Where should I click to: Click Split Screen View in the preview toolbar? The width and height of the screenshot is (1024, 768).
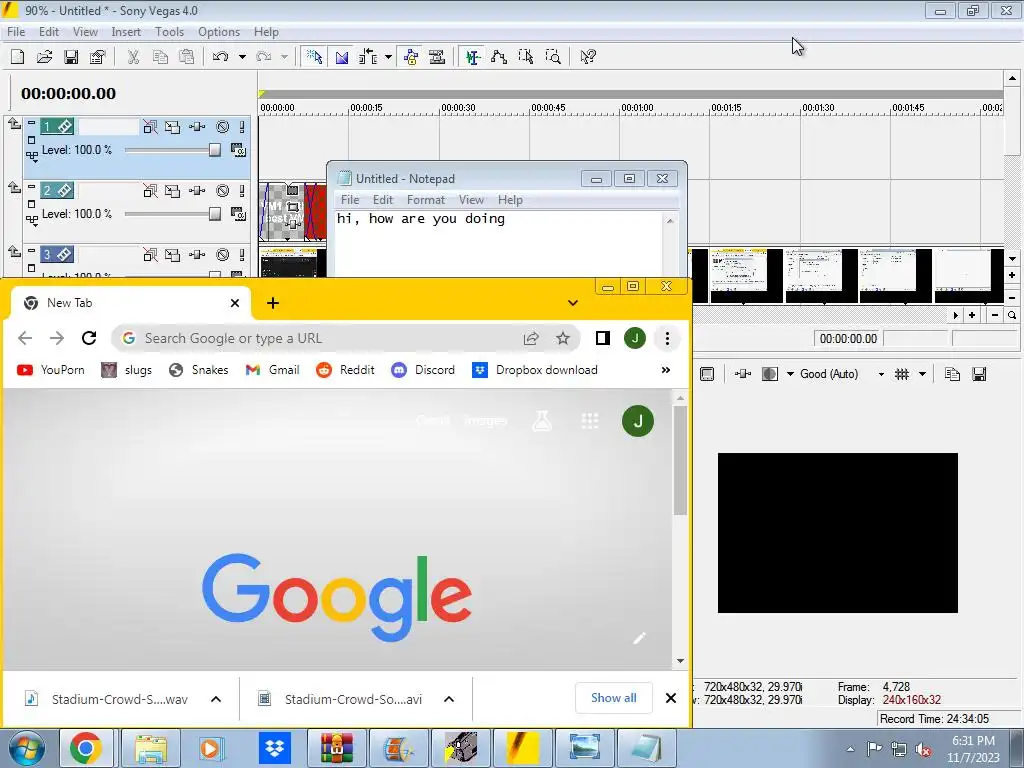771,374
